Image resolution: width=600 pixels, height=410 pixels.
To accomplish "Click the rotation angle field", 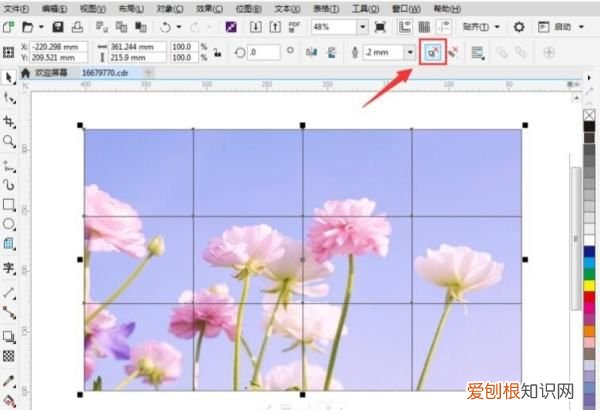I will pos(264,52).
